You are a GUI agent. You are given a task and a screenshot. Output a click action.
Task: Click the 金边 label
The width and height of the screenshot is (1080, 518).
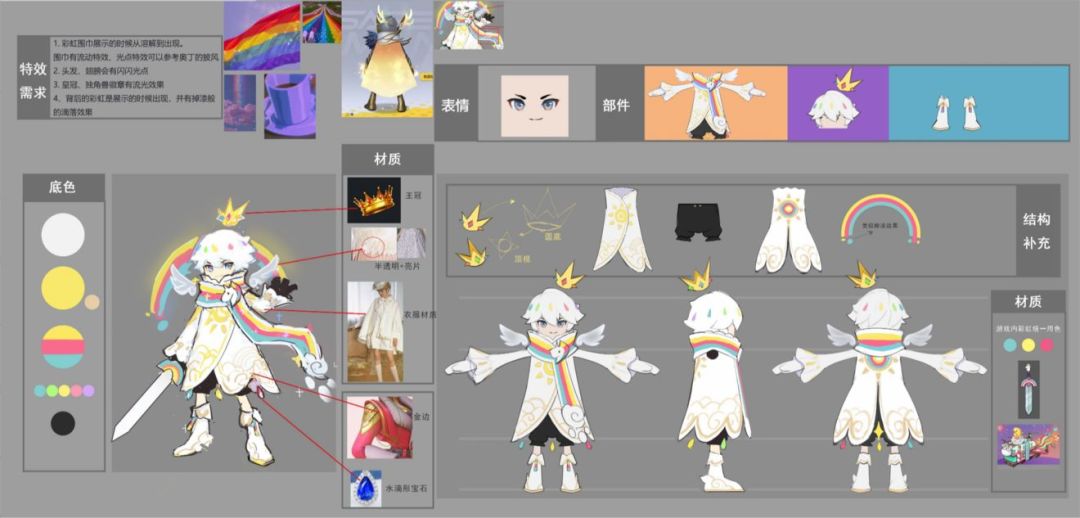(x=422, y=417)
